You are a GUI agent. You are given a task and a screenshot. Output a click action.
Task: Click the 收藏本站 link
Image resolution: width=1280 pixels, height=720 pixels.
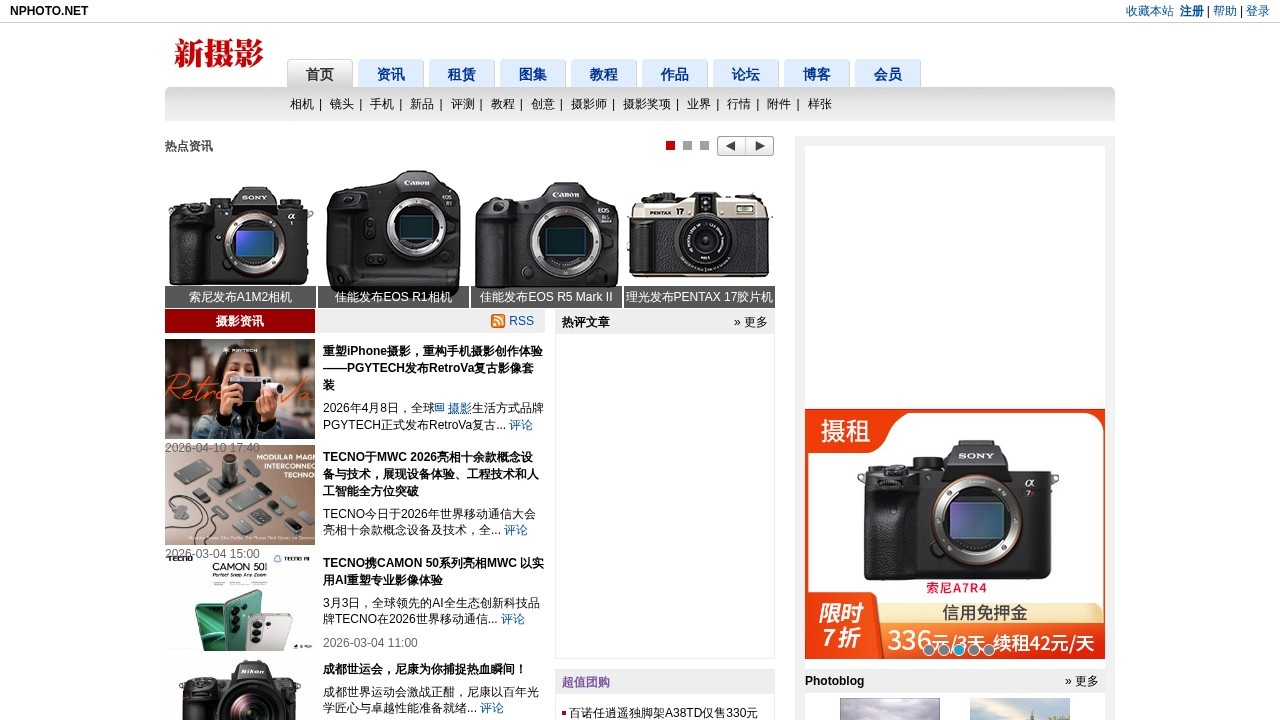click(1150, 11)
